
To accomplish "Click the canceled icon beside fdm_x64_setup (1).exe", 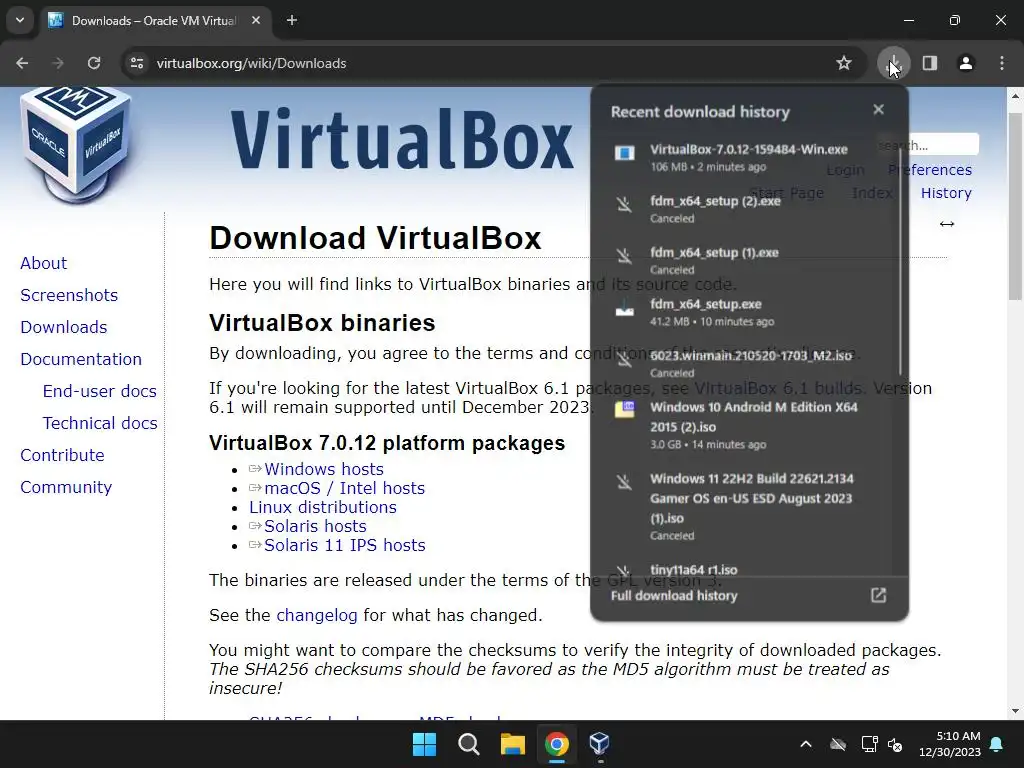I will click(624, 257).
